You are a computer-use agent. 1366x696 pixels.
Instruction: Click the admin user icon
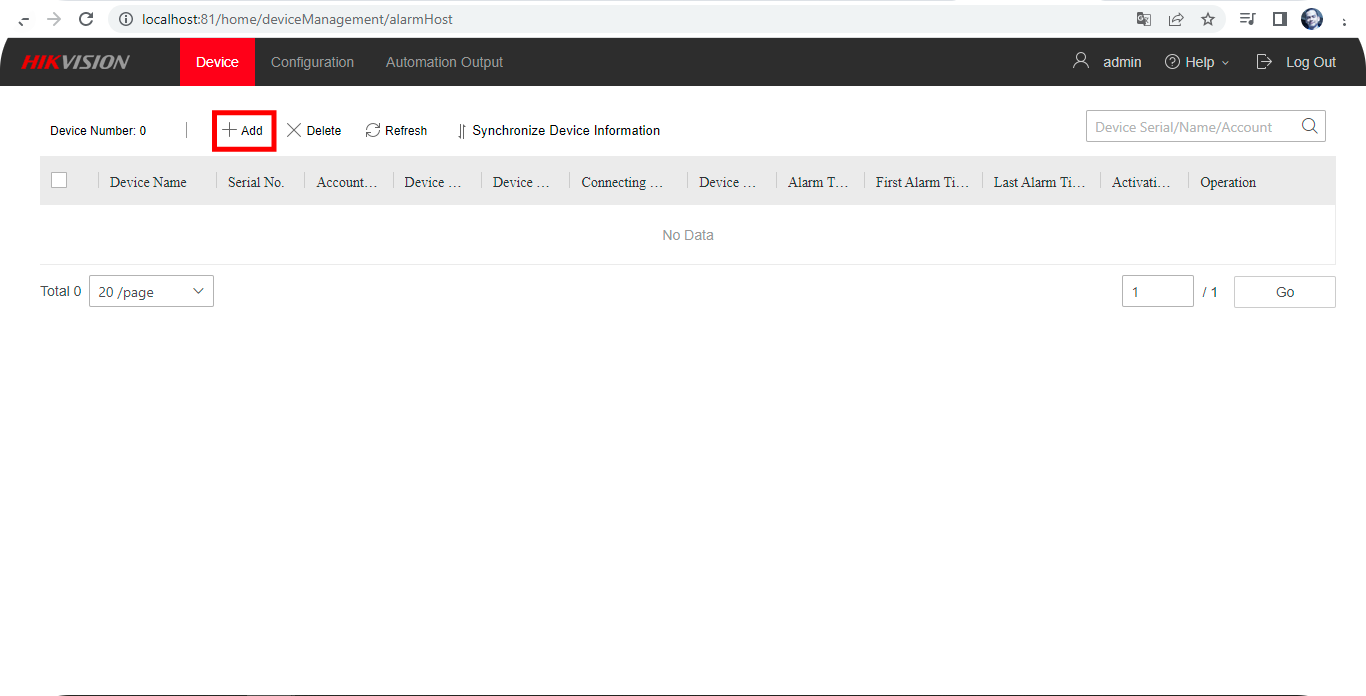(1080, 61)
